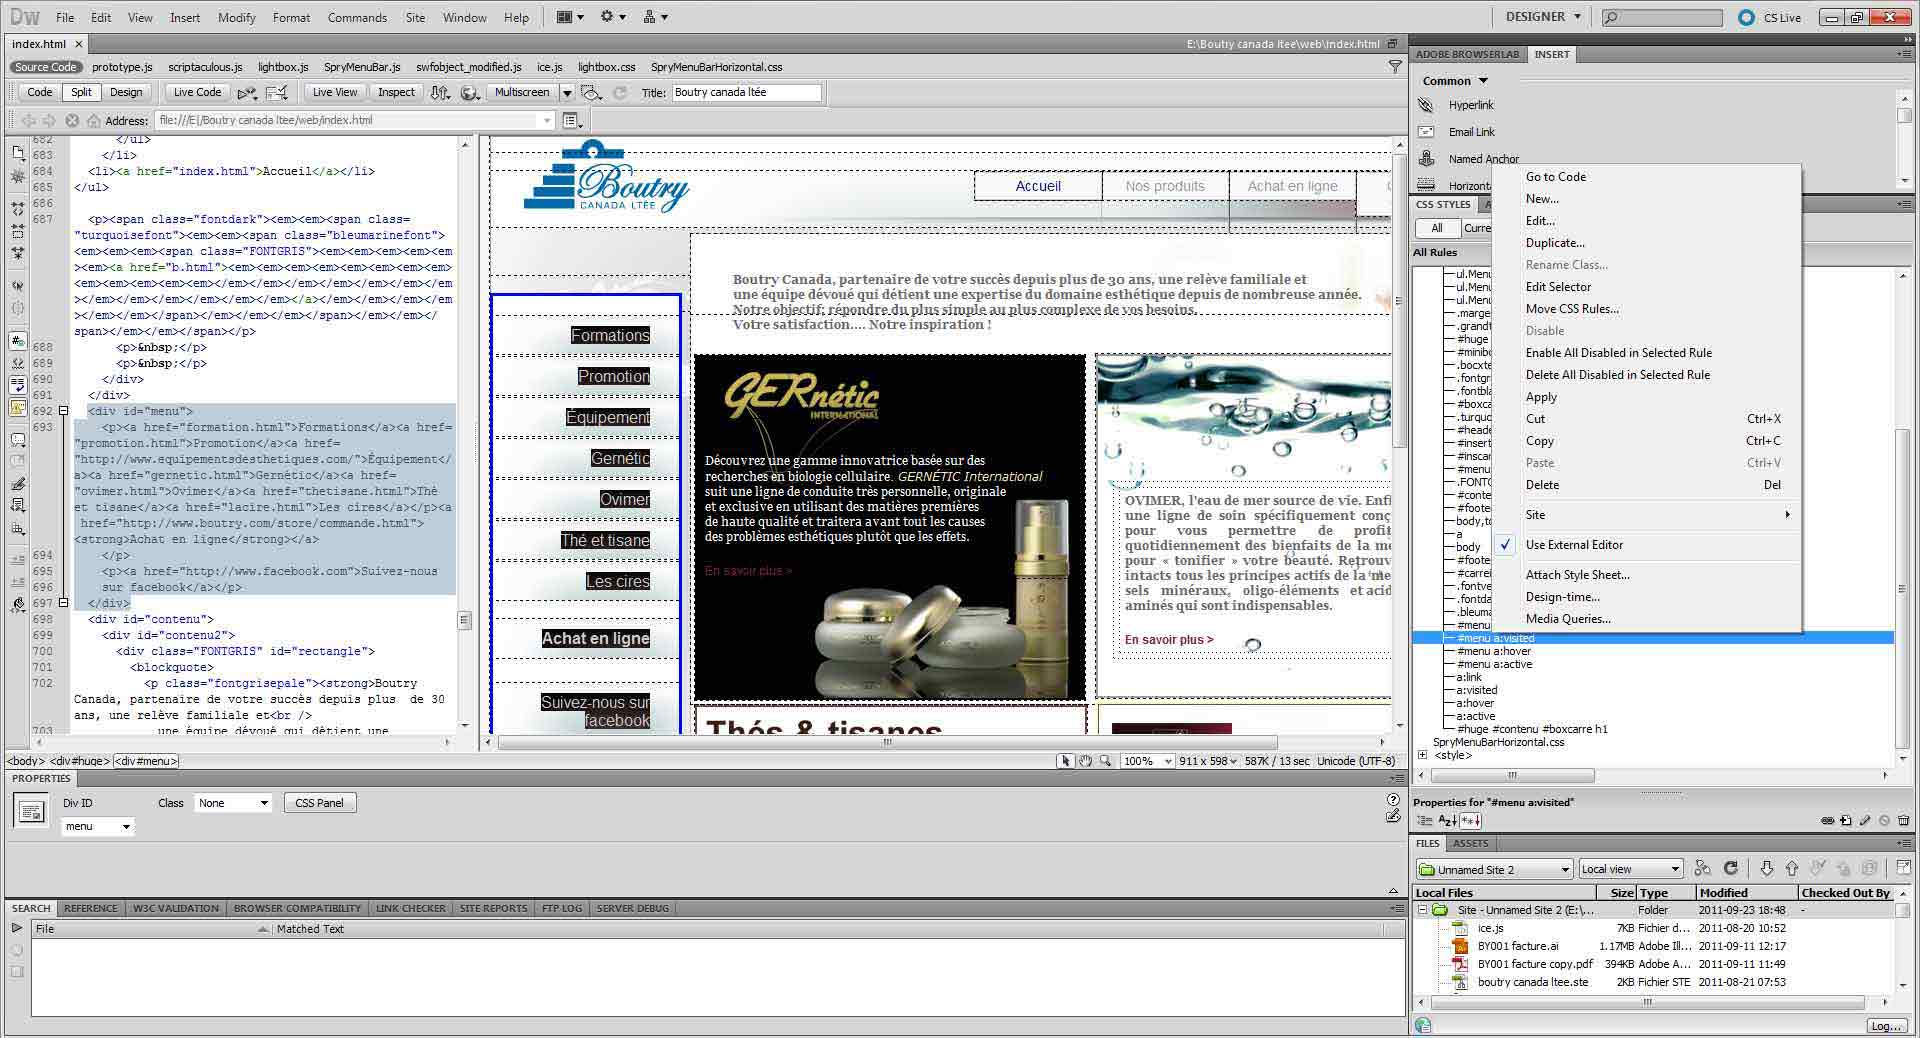The image size is (1920, 1038).
Task: Select the Zoom magnifier tool in status bar
Action: click(1105, 761)
